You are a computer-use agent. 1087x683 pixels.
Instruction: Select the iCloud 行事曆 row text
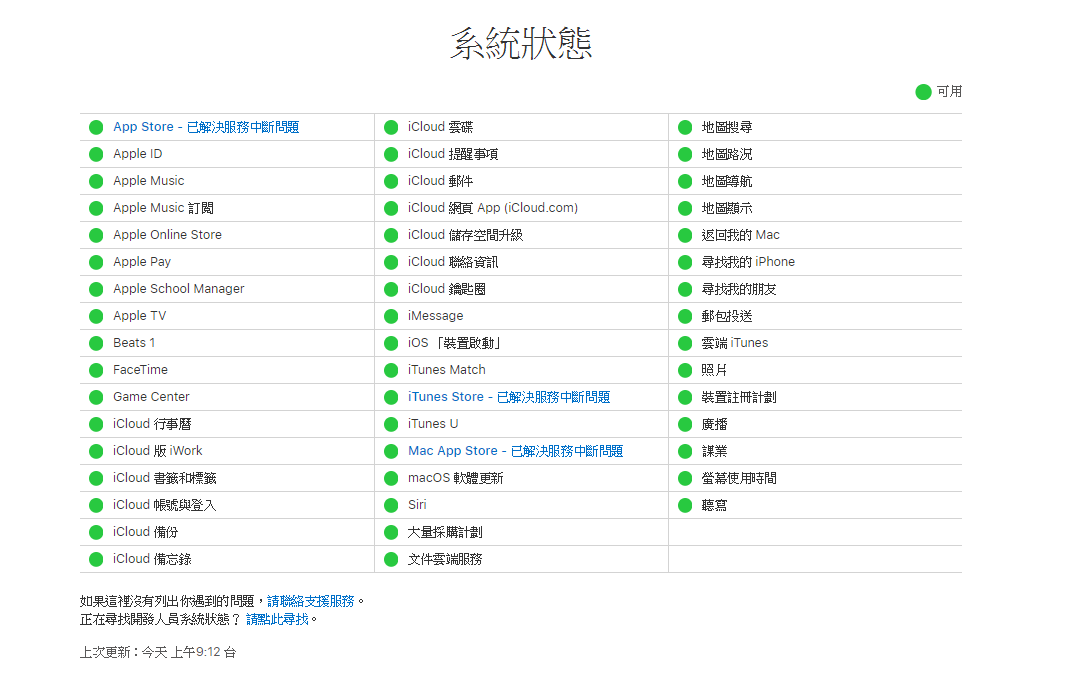152,424
